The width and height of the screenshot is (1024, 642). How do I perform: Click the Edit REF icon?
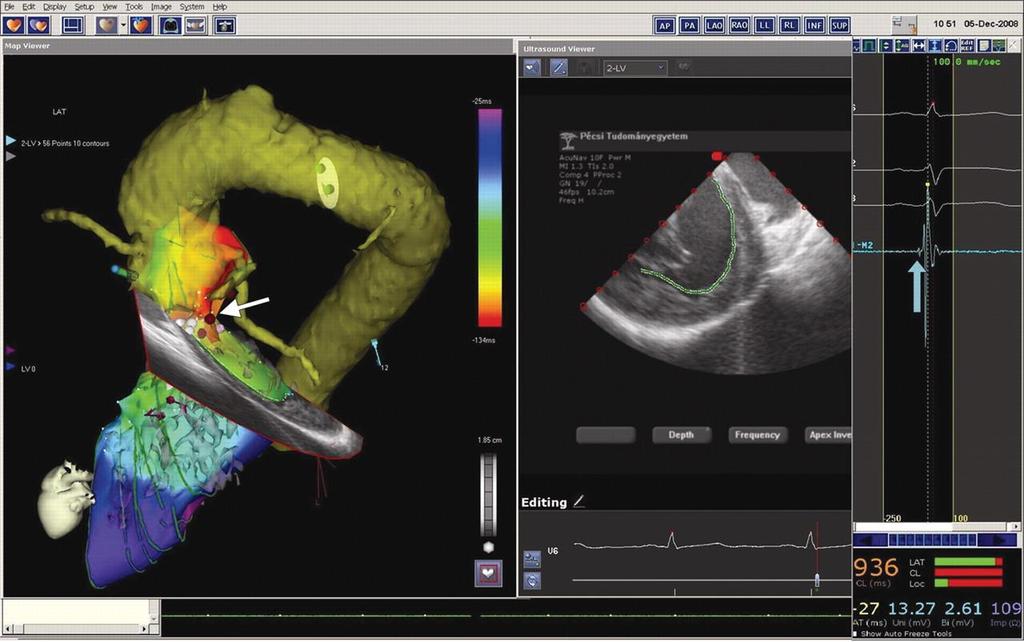click(967, 46)
